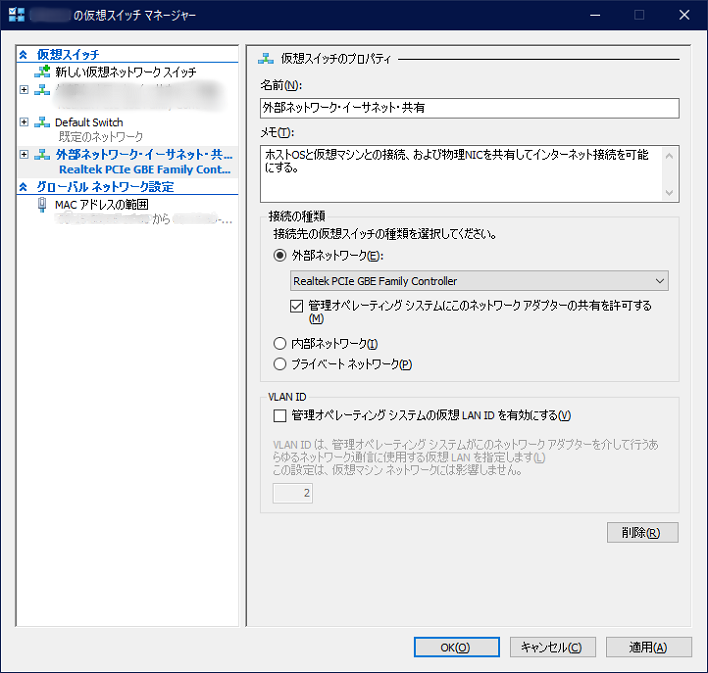
Task: Uncheck the adapter sharing permission checkbox
Action: click(296, 306)
